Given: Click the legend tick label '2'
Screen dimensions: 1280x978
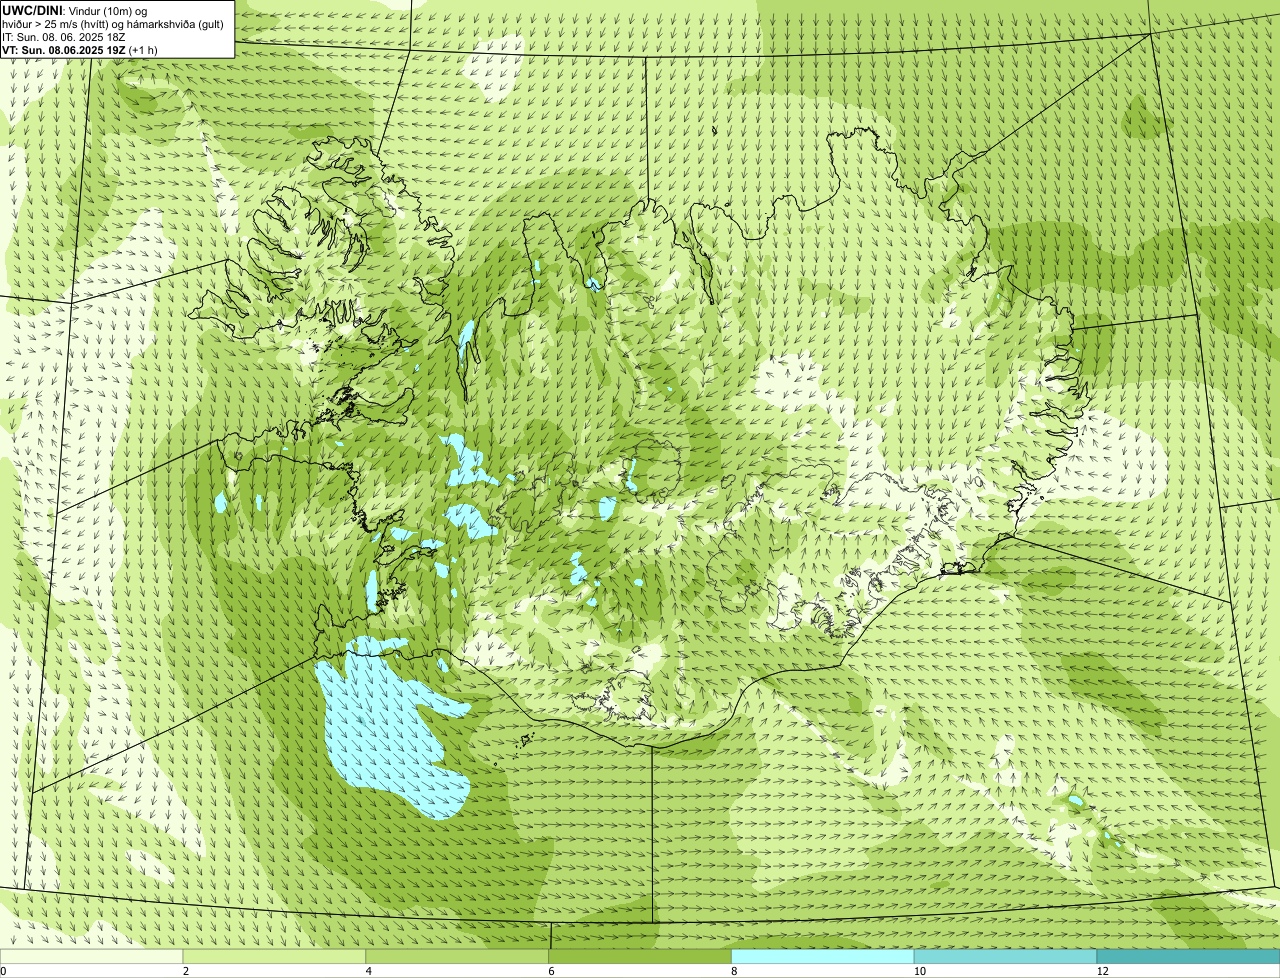Looking at the screenshot, I should [186, 971].
